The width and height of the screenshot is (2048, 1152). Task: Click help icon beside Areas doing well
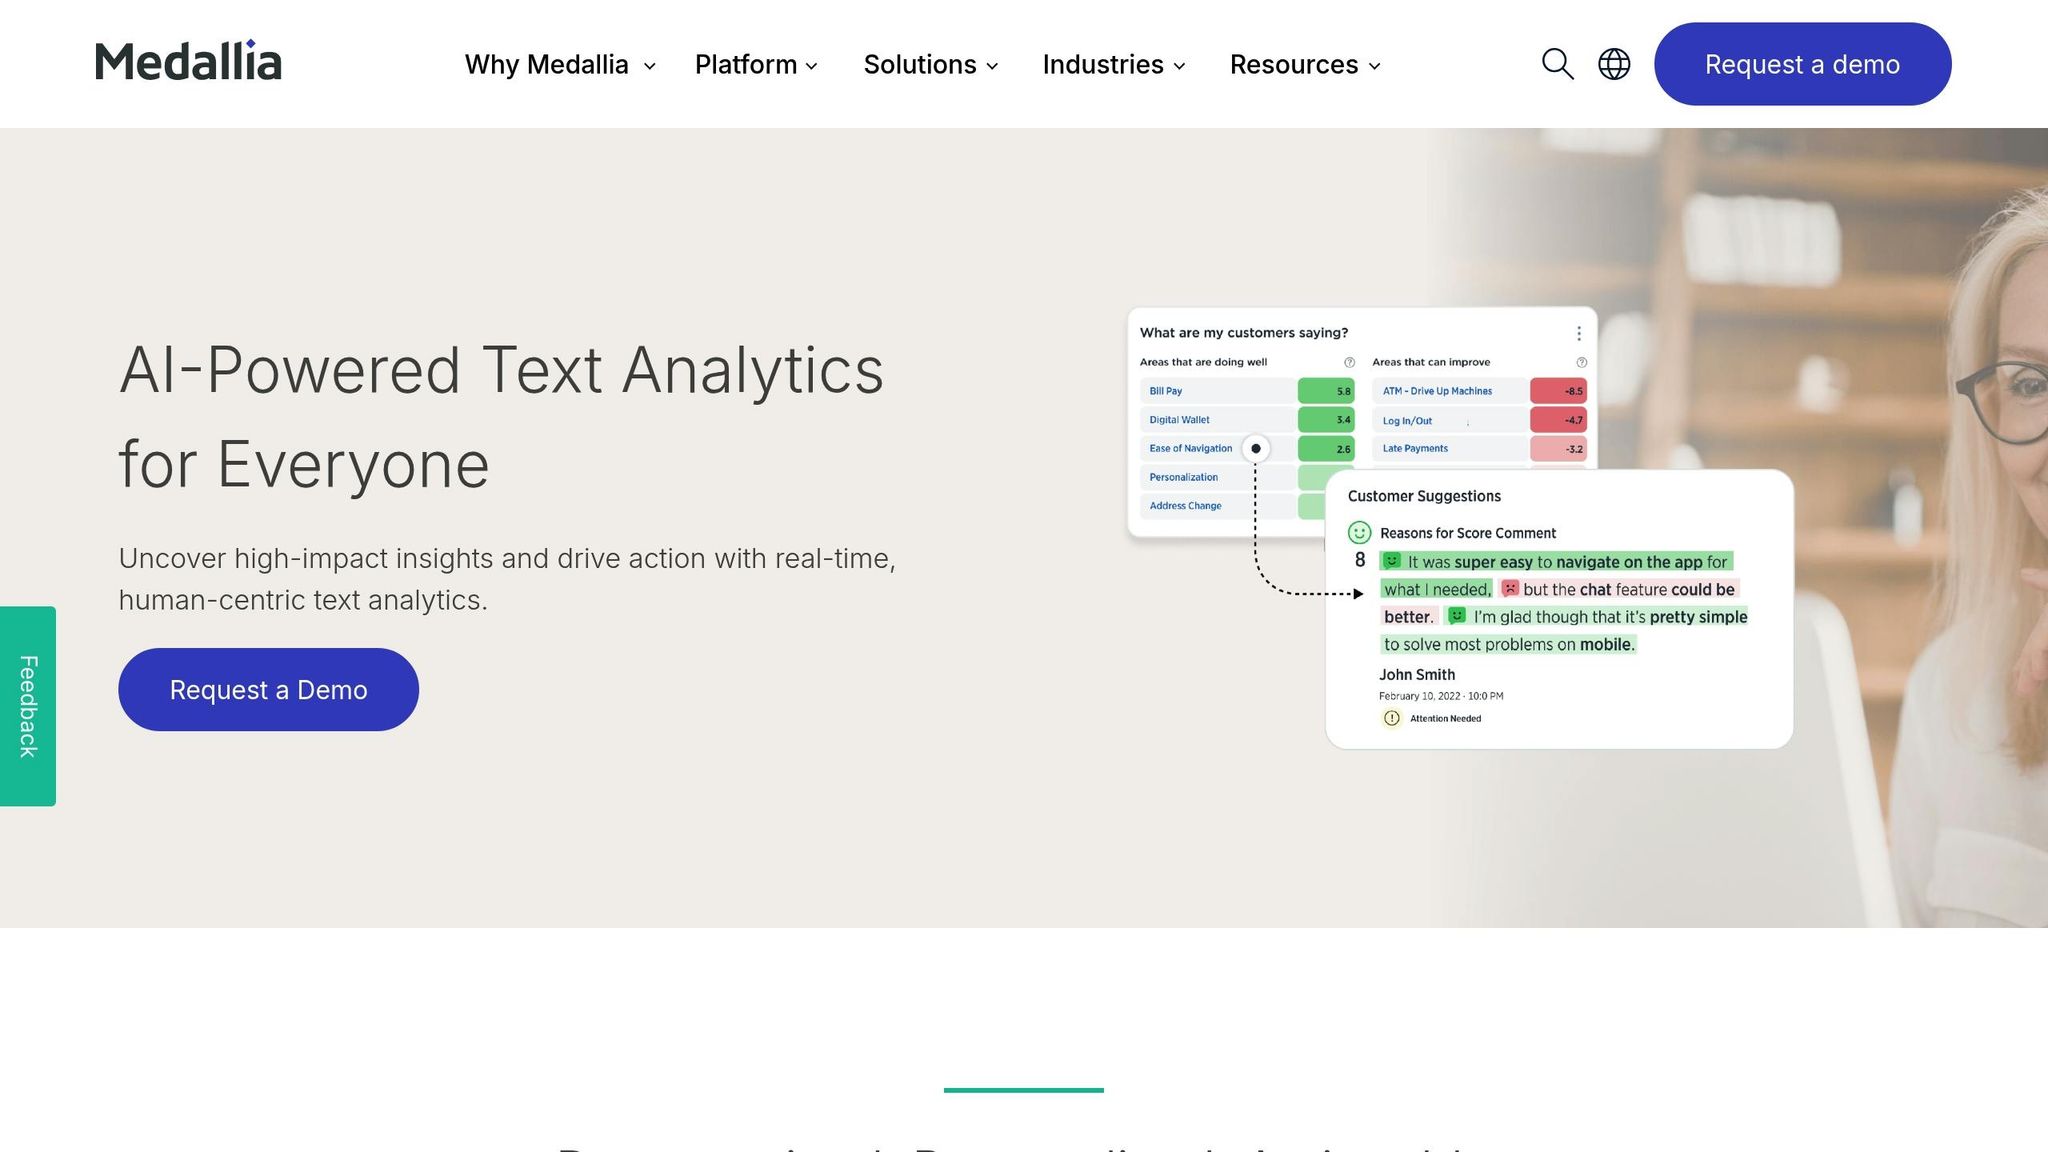[x=1349, y=362]
